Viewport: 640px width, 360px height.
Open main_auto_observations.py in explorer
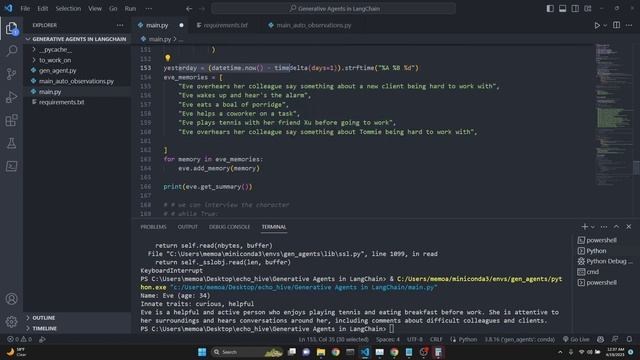[77, 81]
